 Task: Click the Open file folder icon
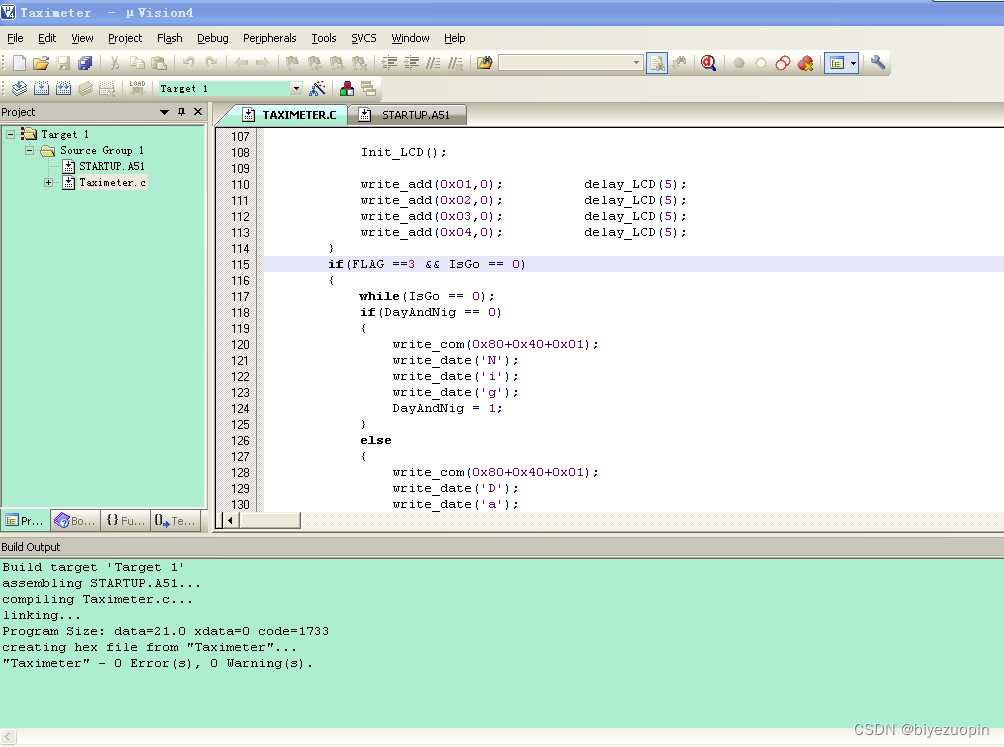pyautogui.click(x=41, y=63)
